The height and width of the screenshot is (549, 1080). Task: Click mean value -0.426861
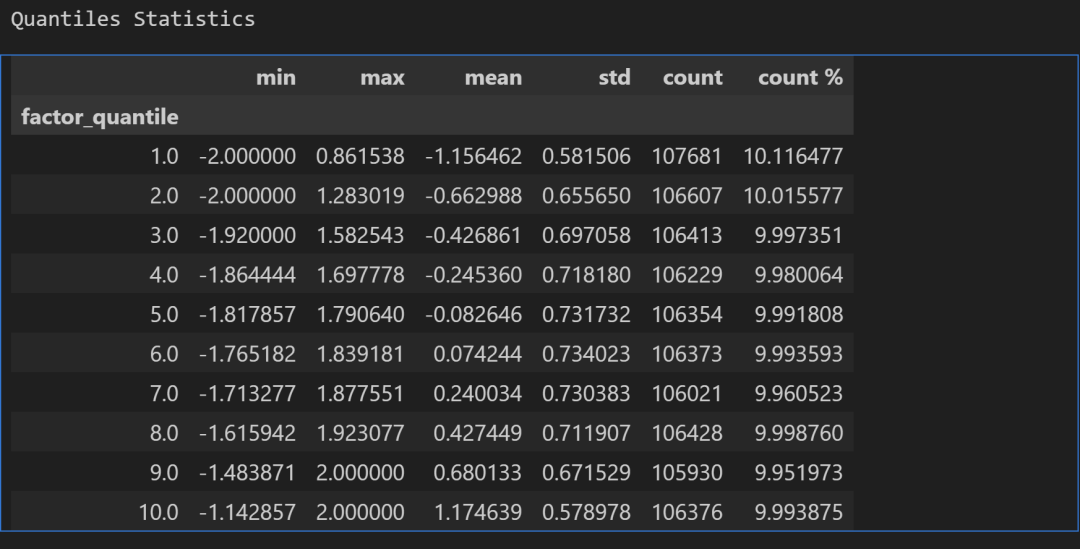[473, 236]
